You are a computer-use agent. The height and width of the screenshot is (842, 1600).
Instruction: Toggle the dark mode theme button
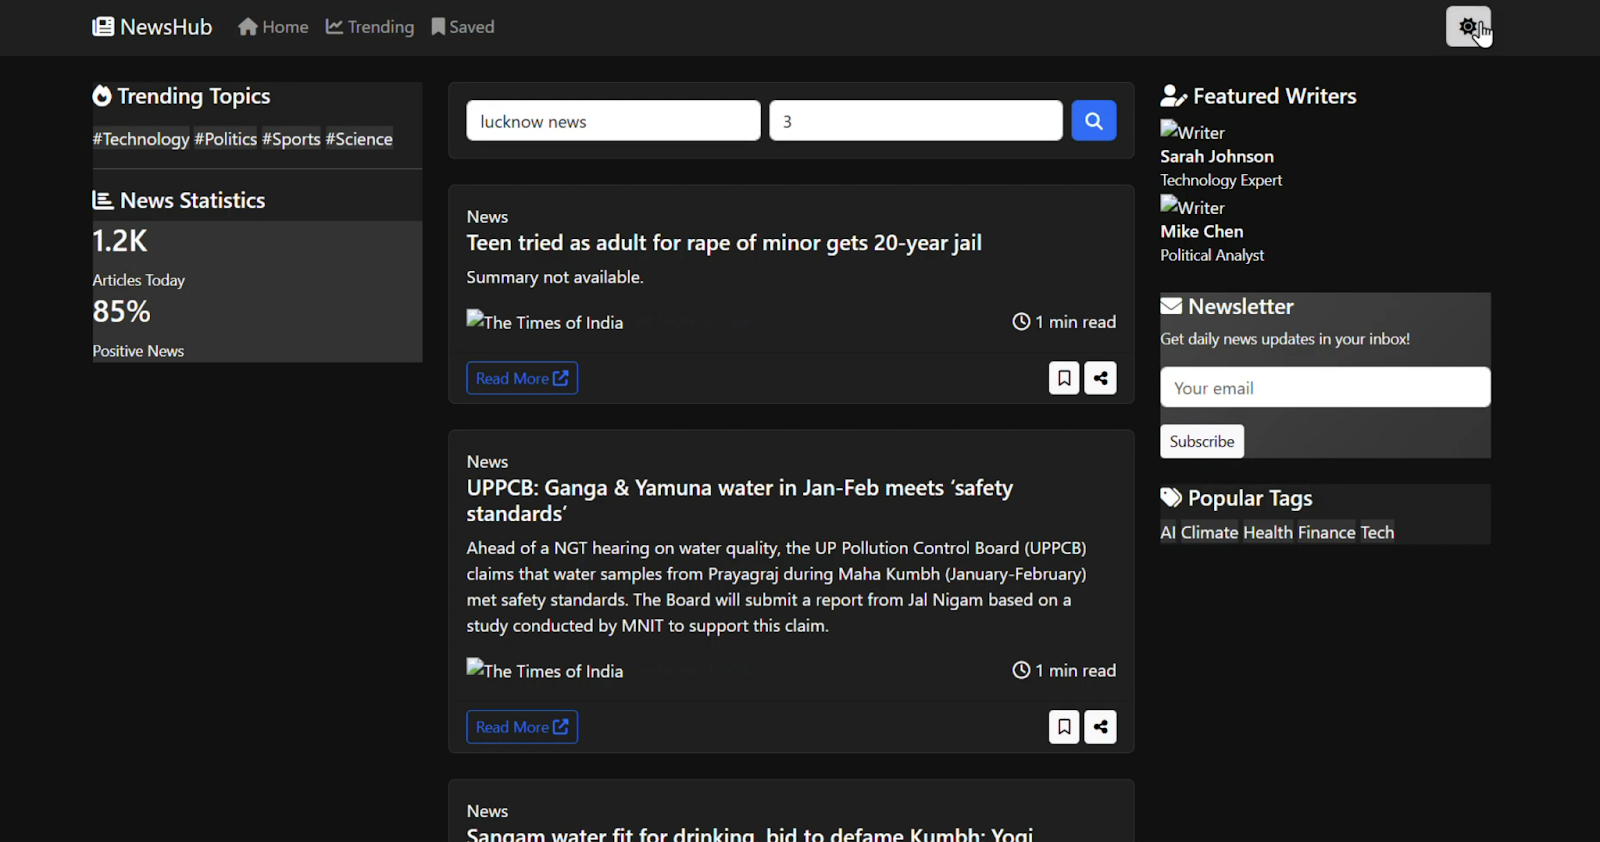pos(1467,27)
